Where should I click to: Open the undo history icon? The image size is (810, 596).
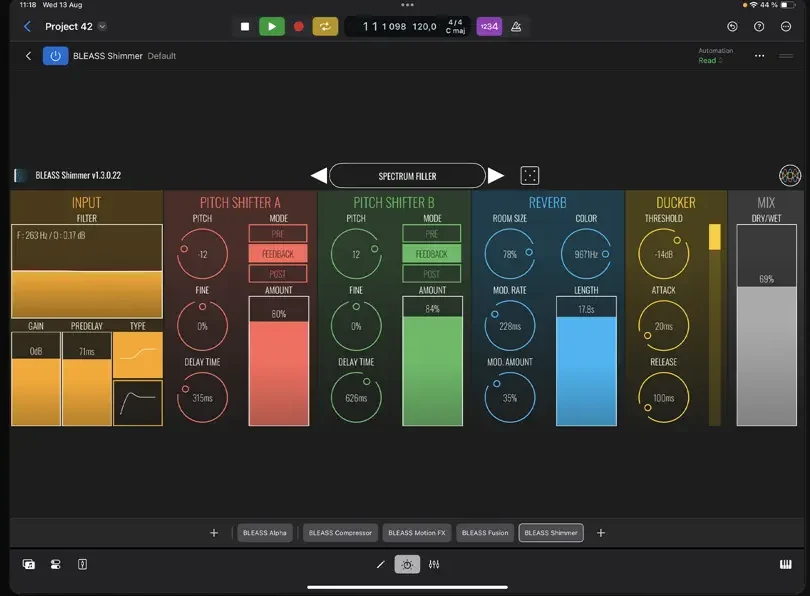[x=732, y=26]
